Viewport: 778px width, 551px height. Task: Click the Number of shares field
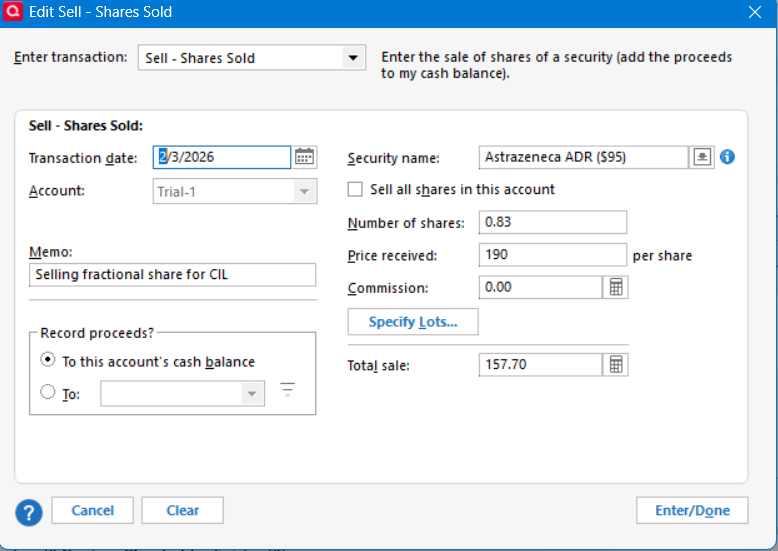coord(553,222)
